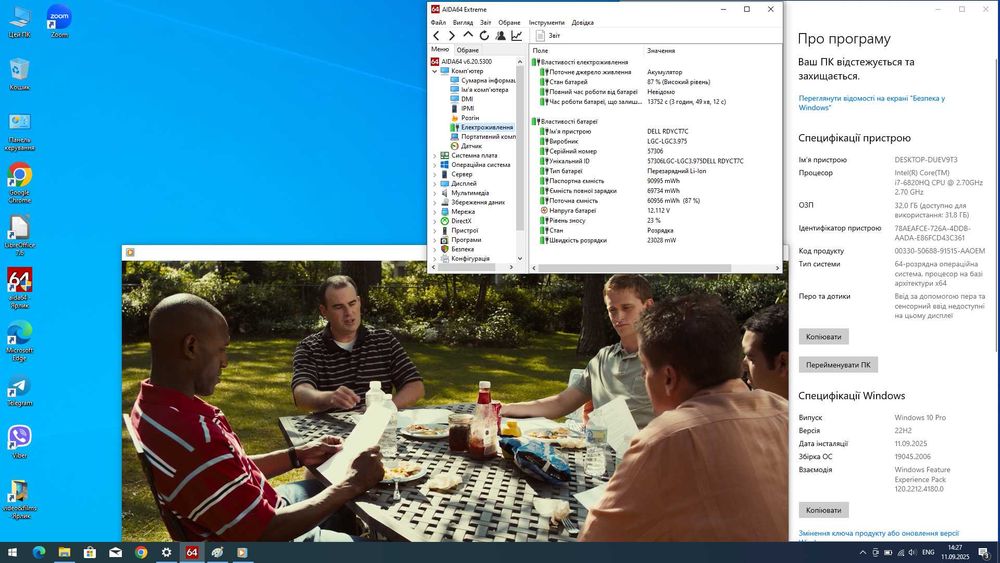Select Сумарна інформація in the tree
The width and height of the screenshot is (1000, 563).
pos(483,80)
